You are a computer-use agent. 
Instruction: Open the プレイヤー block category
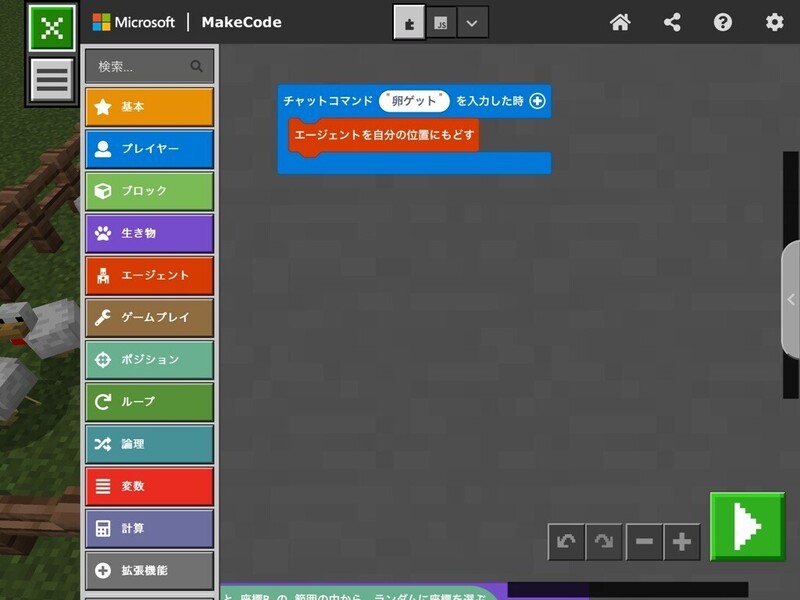[x=149, y=149]
